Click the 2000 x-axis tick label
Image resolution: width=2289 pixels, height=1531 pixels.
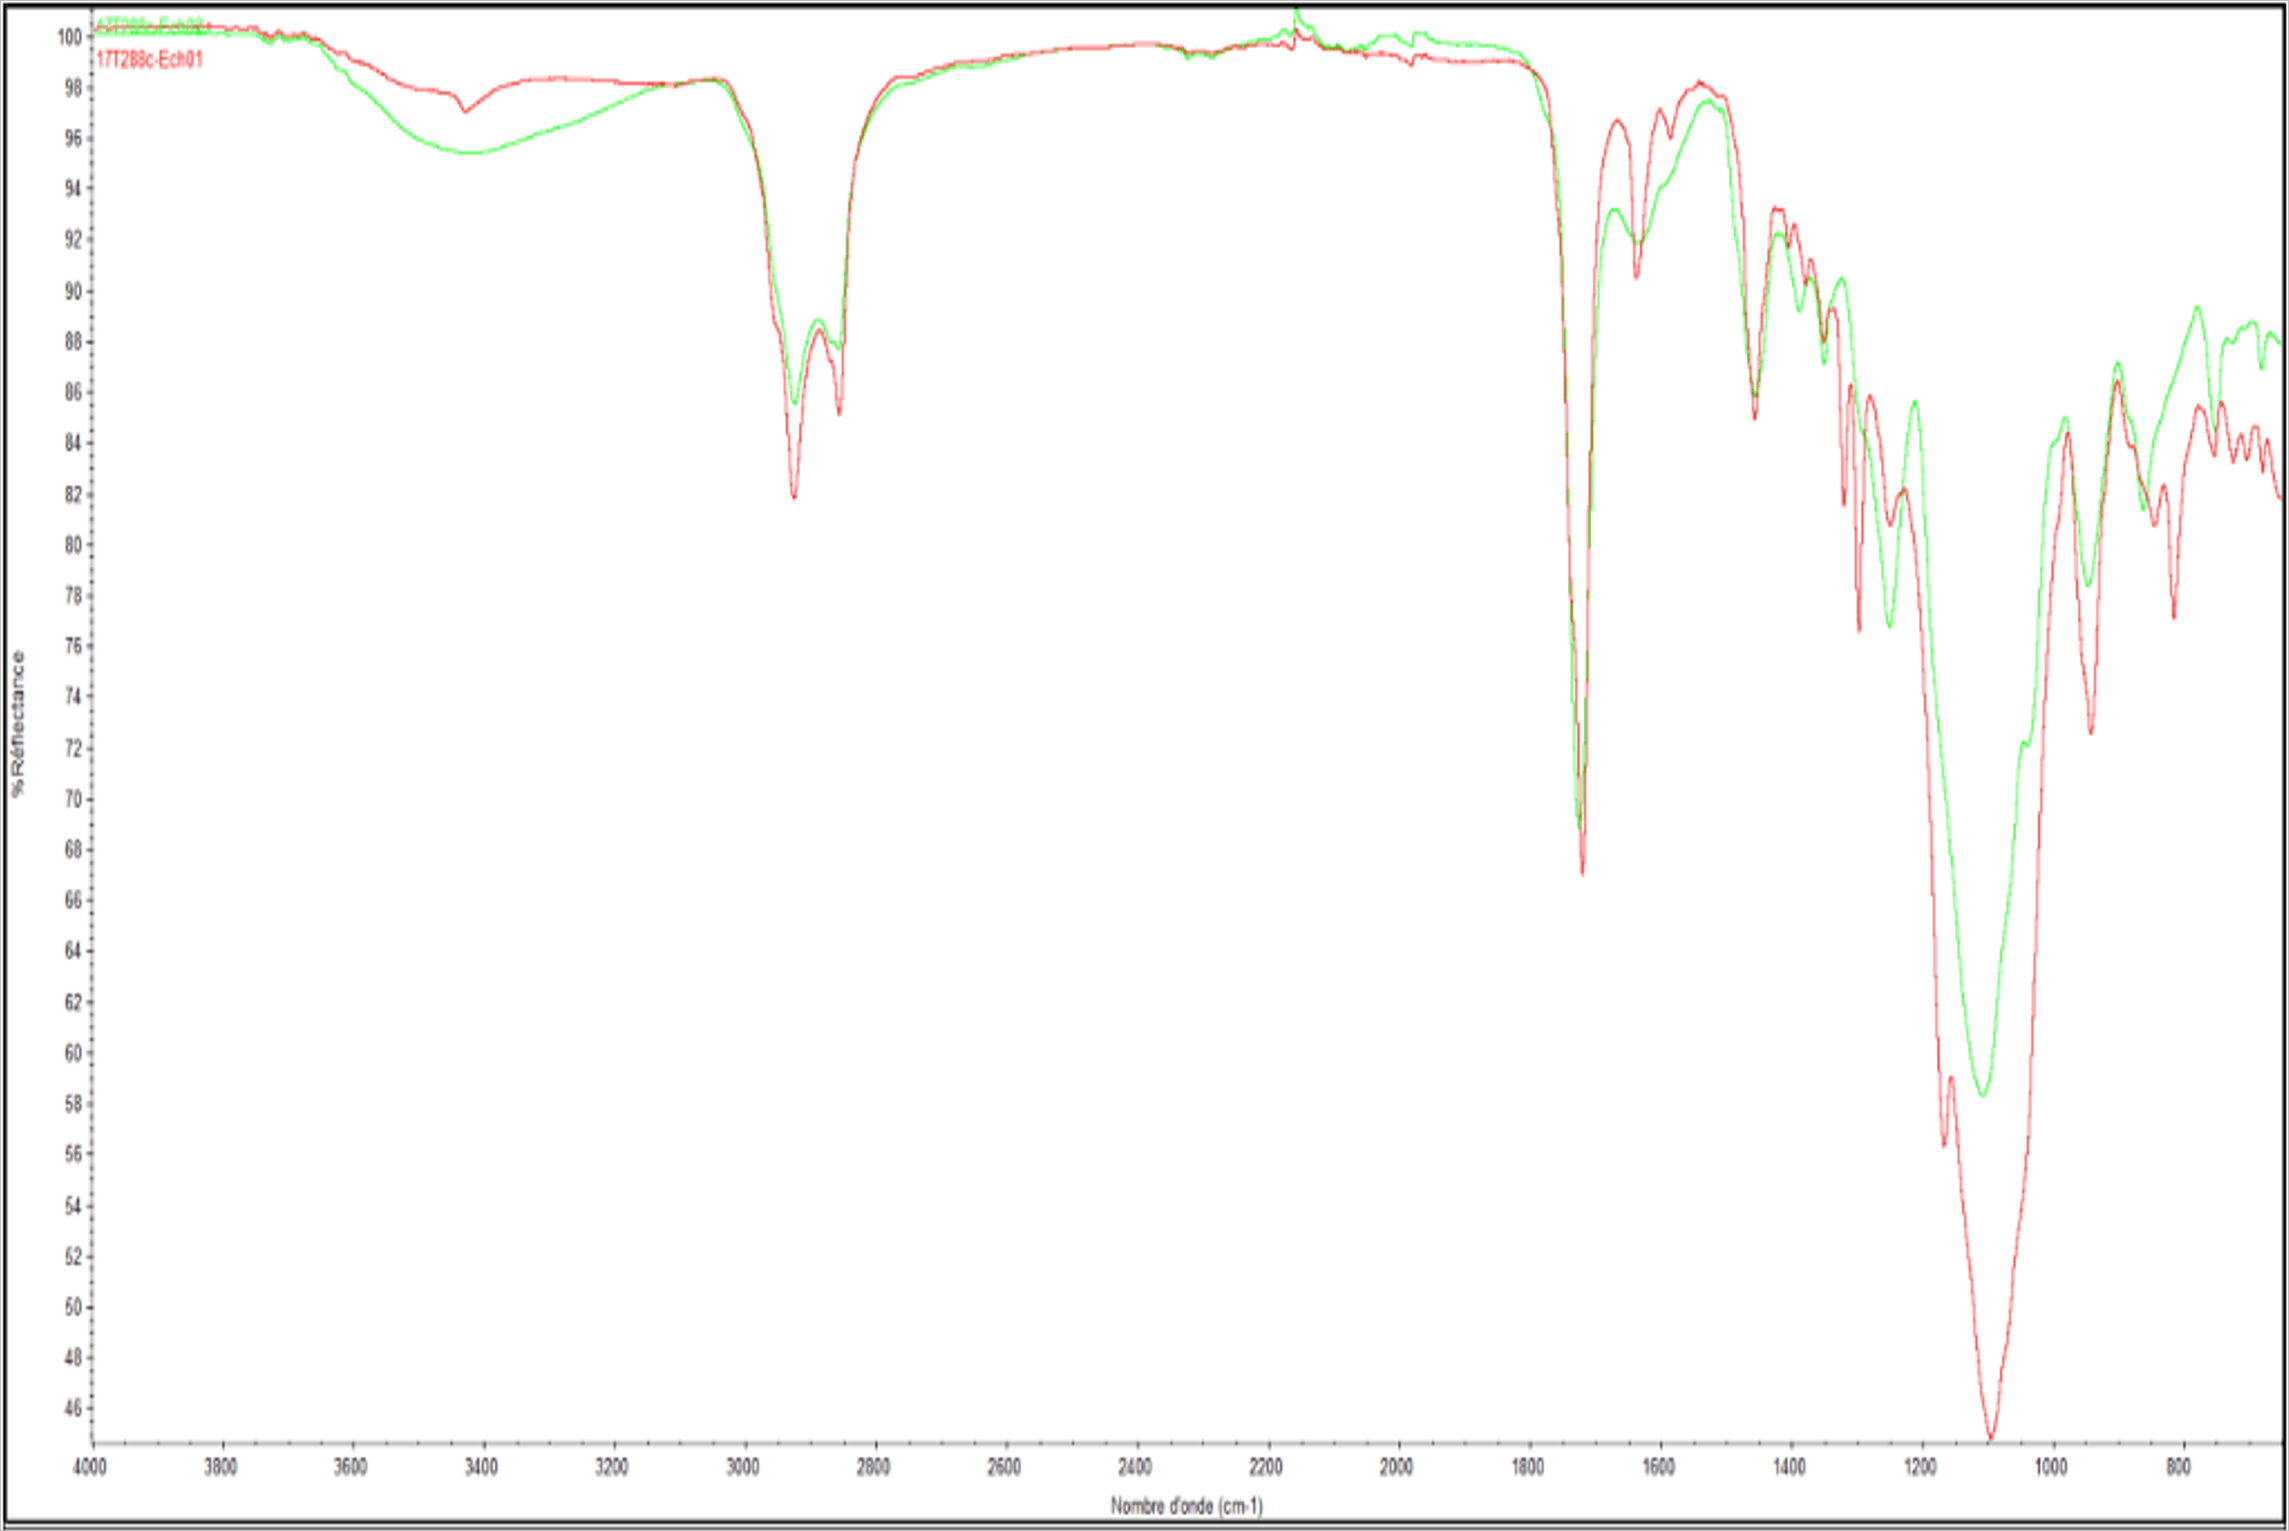tap(1397, 1467)
